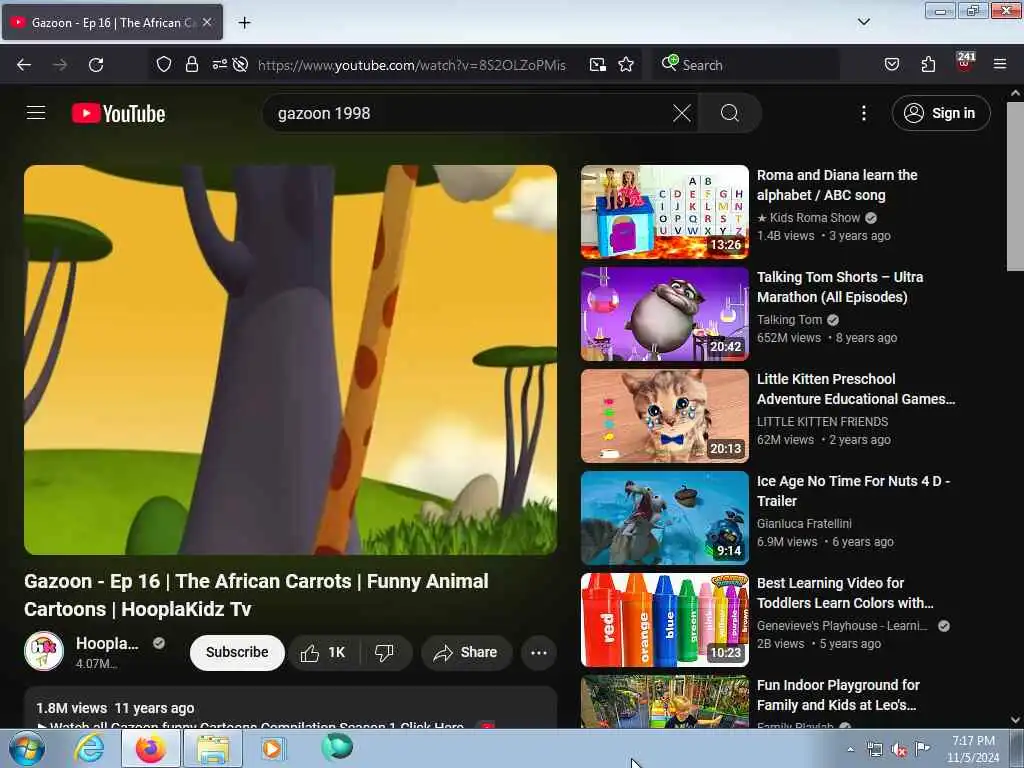1024x768 pixels.
Task: Open Windows Start orb
Action: tap(27, 748)
